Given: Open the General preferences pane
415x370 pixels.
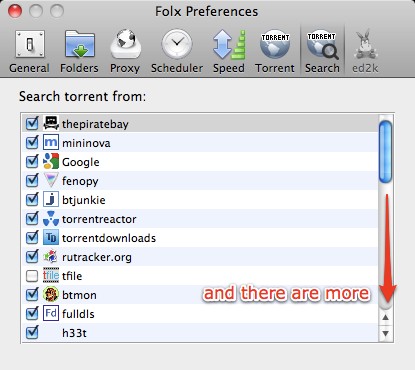Looking at the screenshot, I should pos(29,51).
